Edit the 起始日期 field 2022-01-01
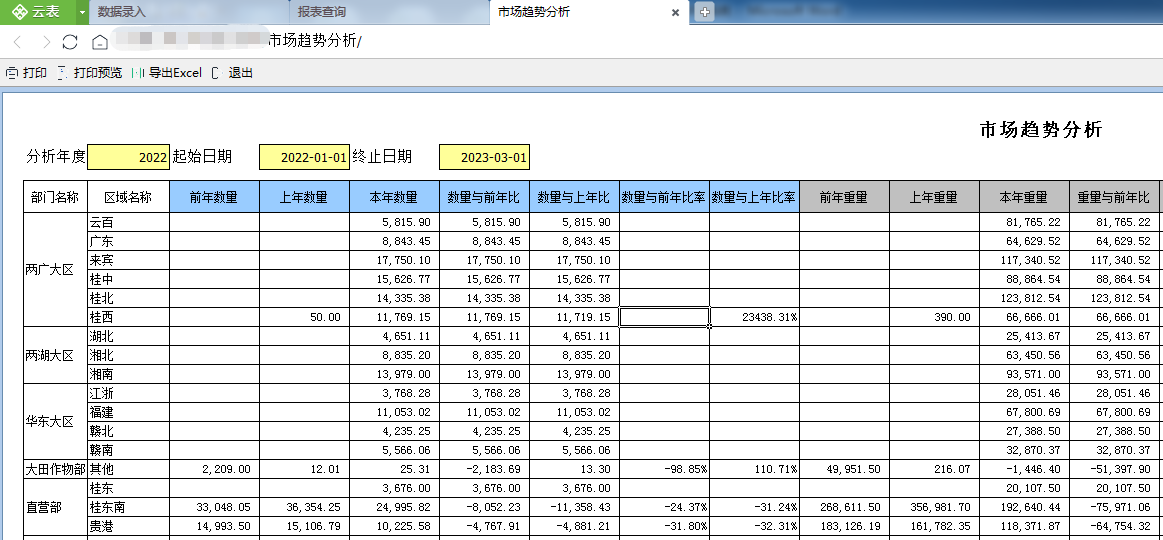1163x540 pixels. click(304, 157)
